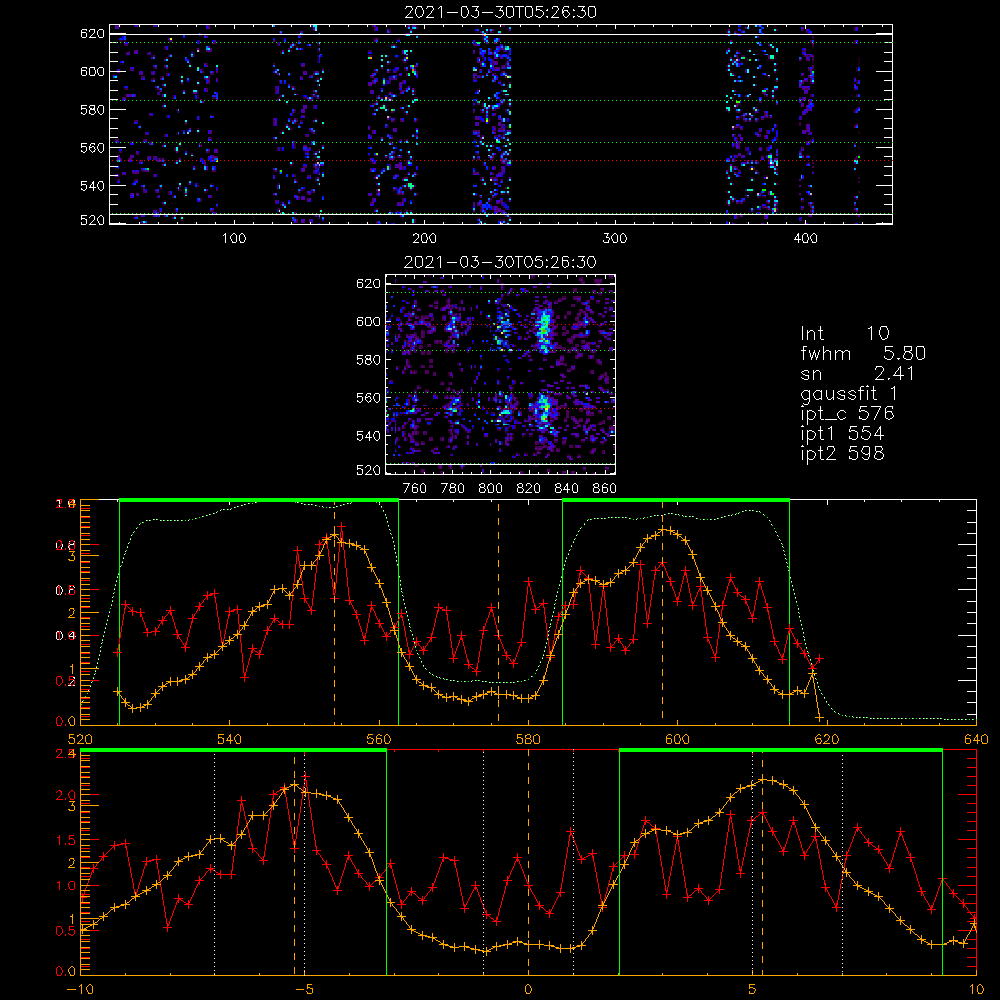Click the left green bar atop profile plot

(x=259, y=500)
